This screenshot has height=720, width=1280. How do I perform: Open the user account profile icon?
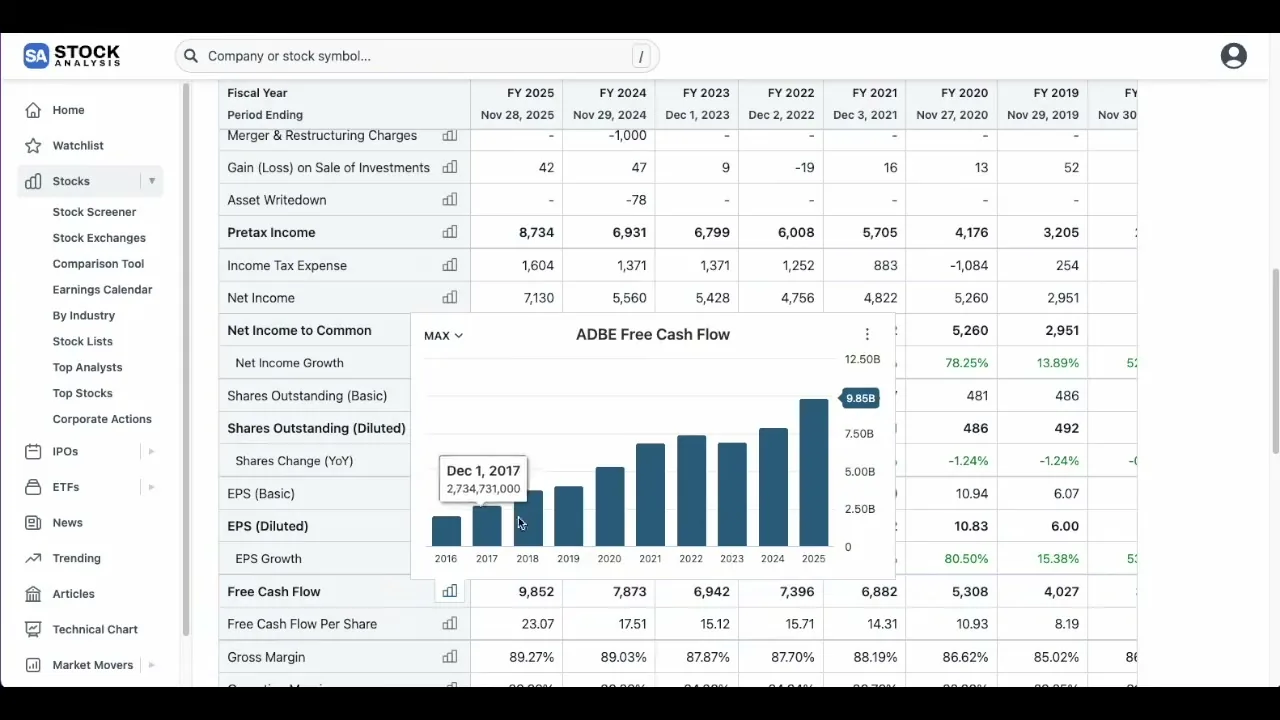point(1234,56)
